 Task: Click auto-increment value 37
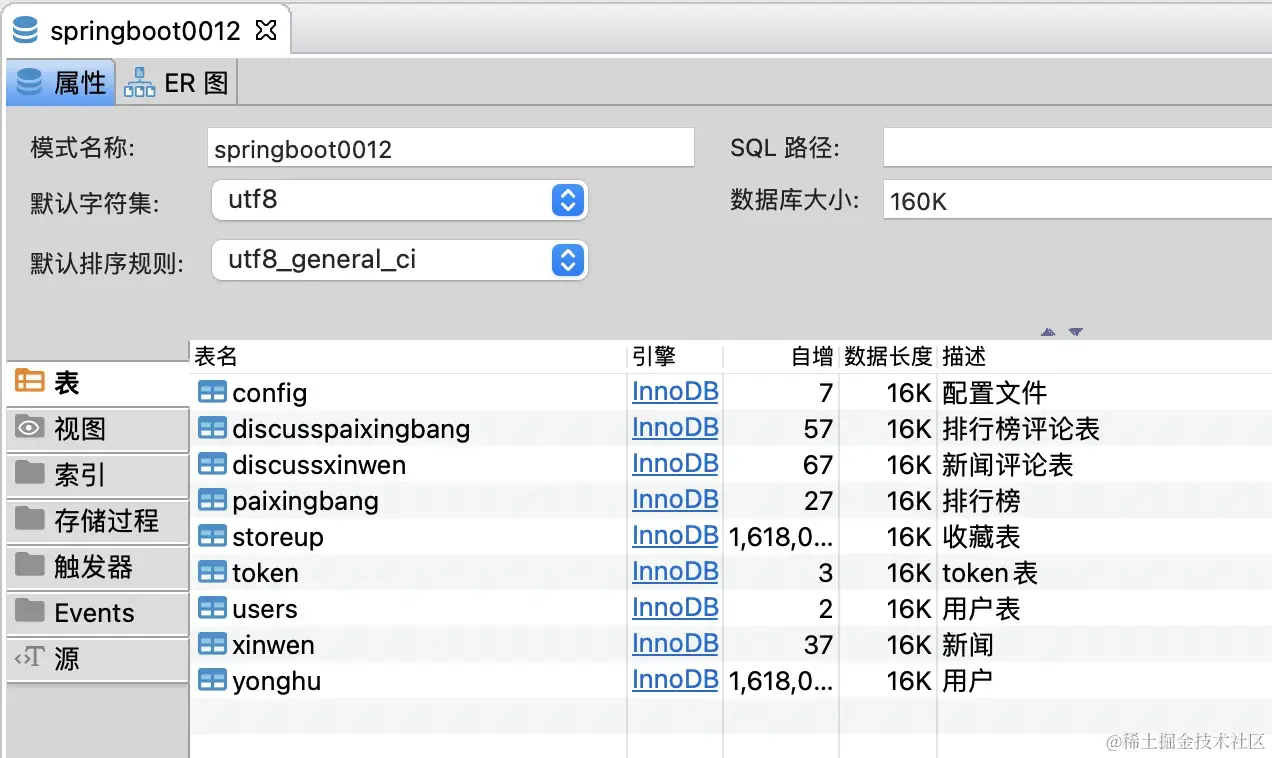(818, 645)
